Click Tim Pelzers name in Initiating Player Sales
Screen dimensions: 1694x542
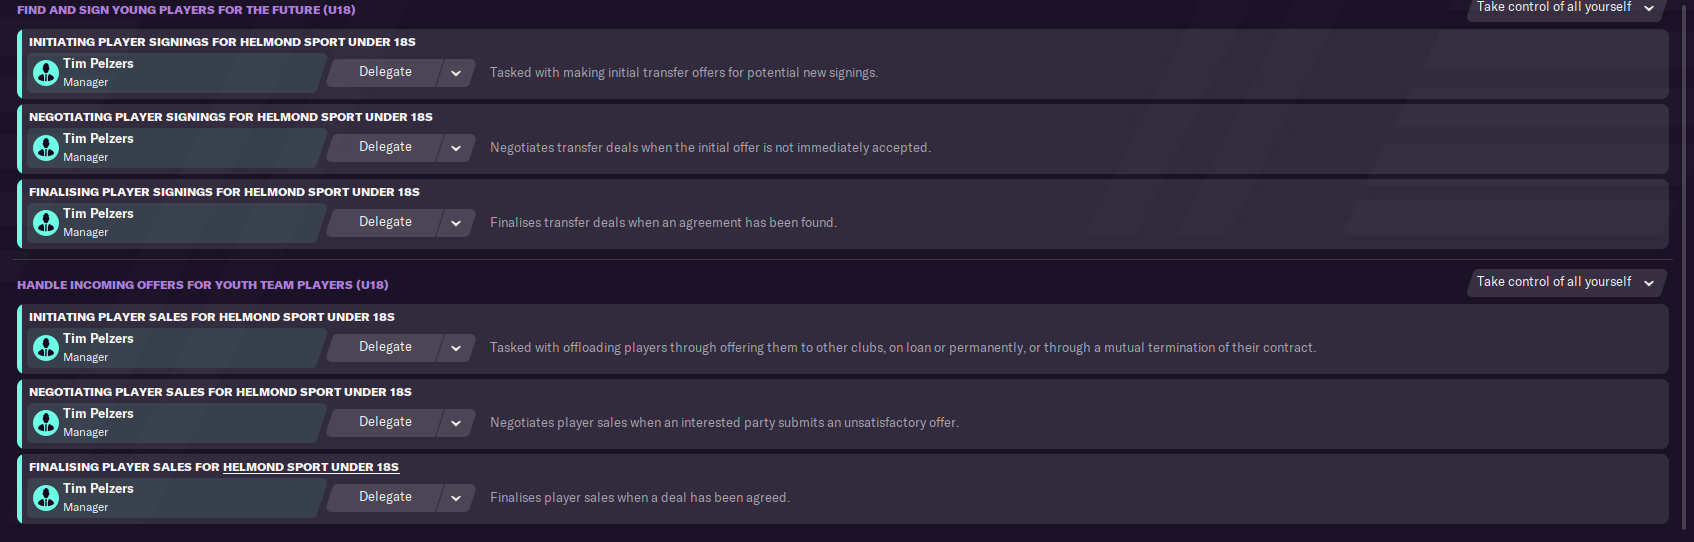[x=98, y=339]
